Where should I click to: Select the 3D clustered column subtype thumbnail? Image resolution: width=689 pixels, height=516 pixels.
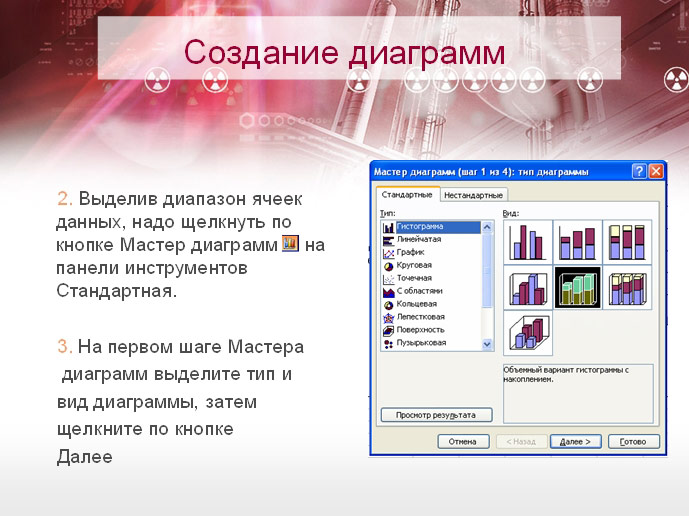tap(528, 287)
